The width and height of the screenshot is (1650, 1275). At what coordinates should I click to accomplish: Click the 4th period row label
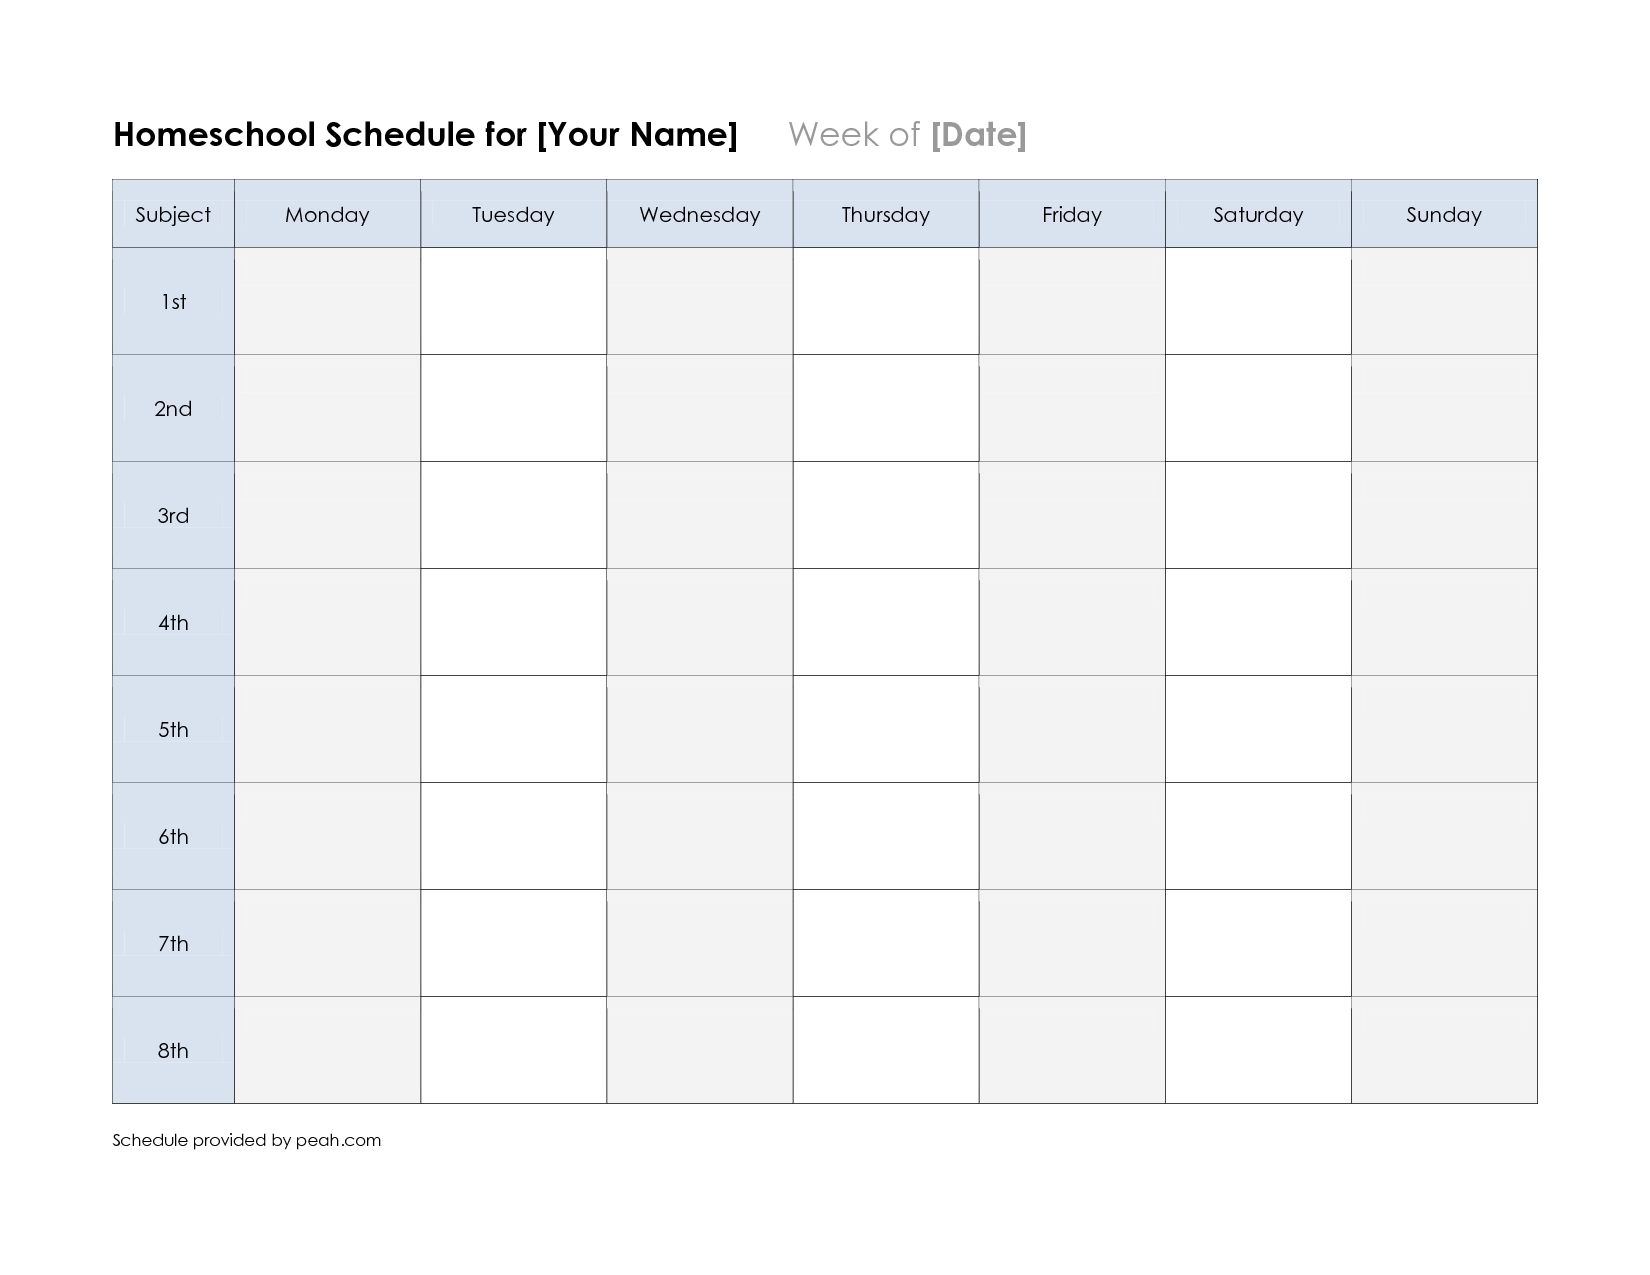click(173, 622)
